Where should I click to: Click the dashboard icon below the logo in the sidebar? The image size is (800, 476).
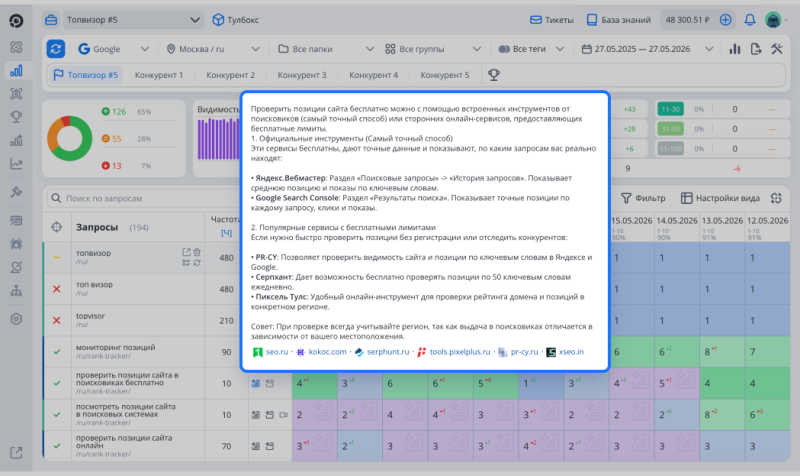16,47
